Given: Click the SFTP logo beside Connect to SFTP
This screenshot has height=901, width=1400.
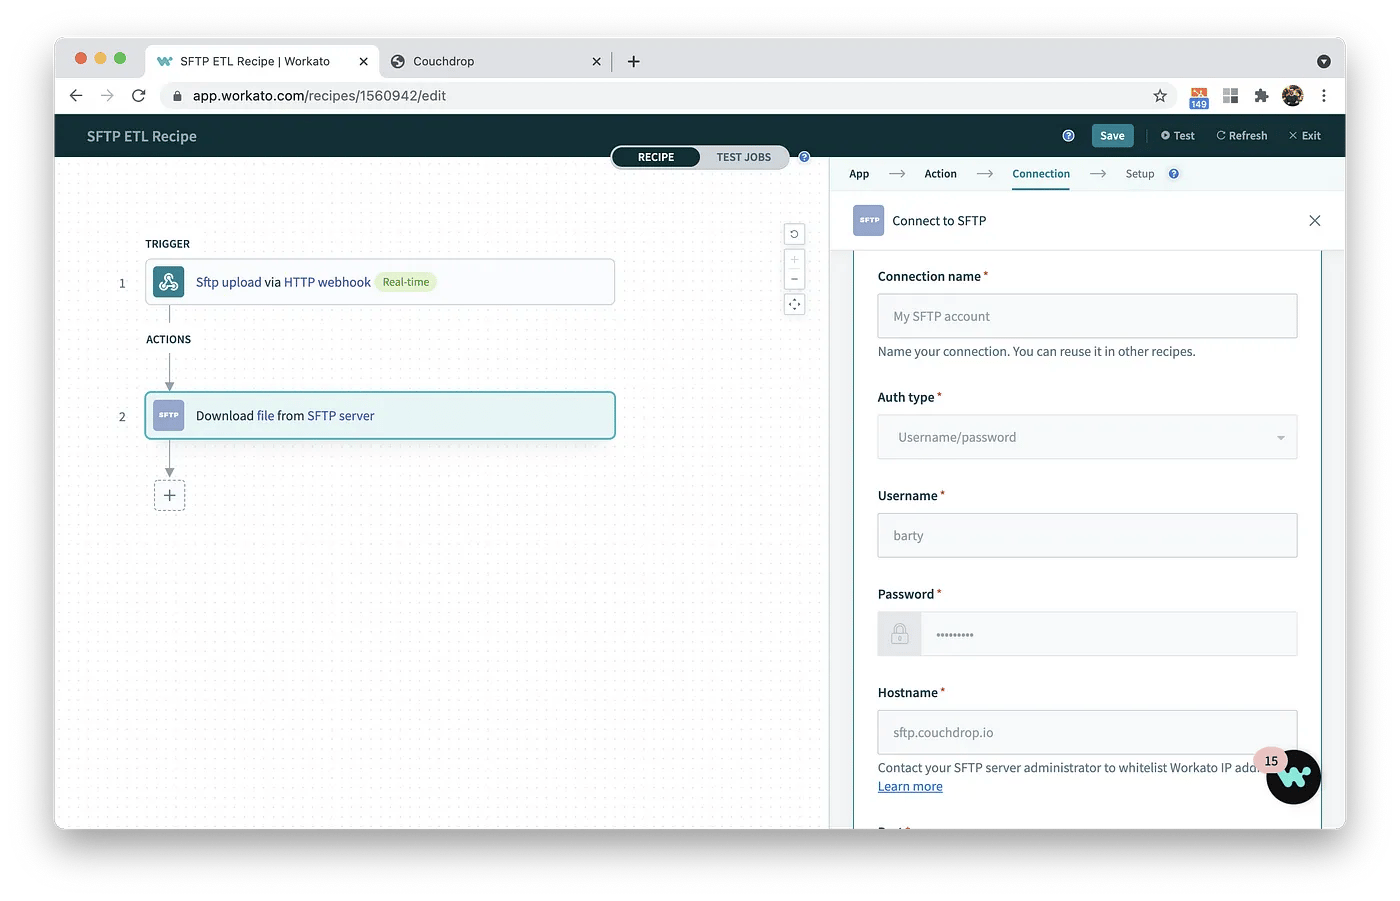Looking at the screenshot, I should (868, 220).
